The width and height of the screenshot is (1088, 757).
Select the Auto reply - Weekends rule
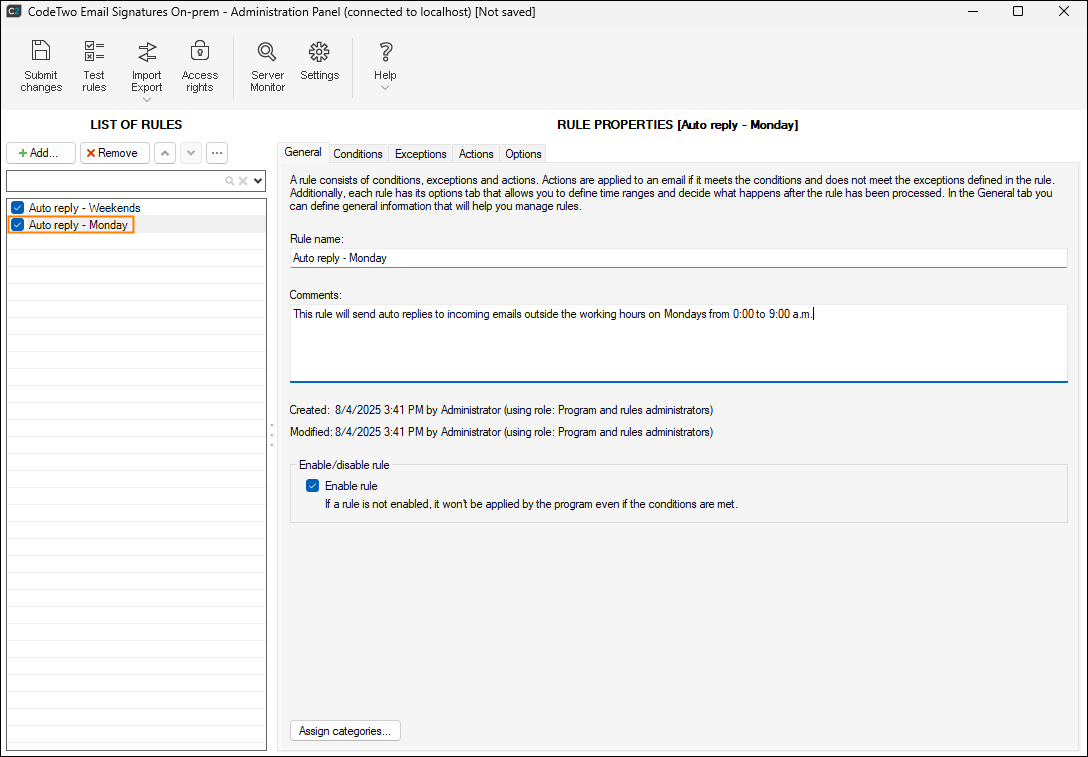pyautogui.click(x=84, y=208)
